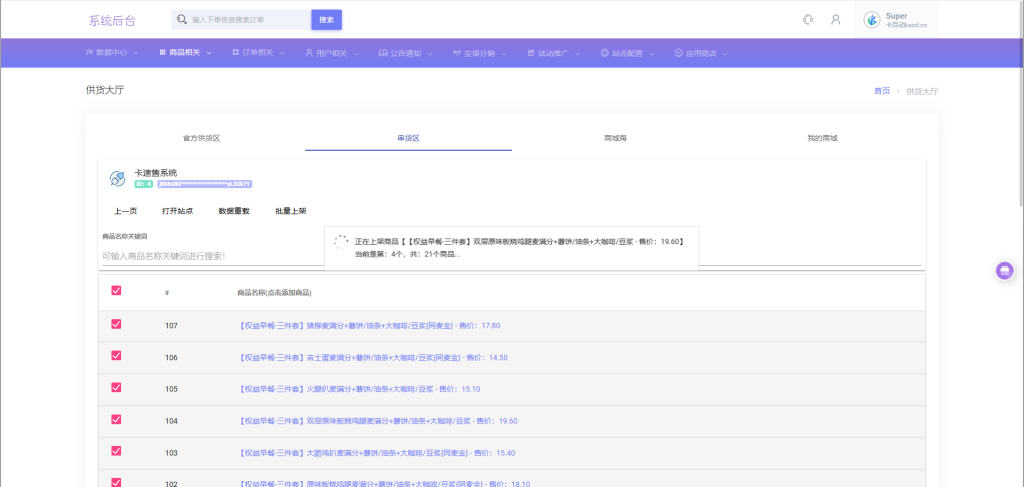1024x487 pixels.
Task: Select the 串货区 tab
Action: click(408, 138)
